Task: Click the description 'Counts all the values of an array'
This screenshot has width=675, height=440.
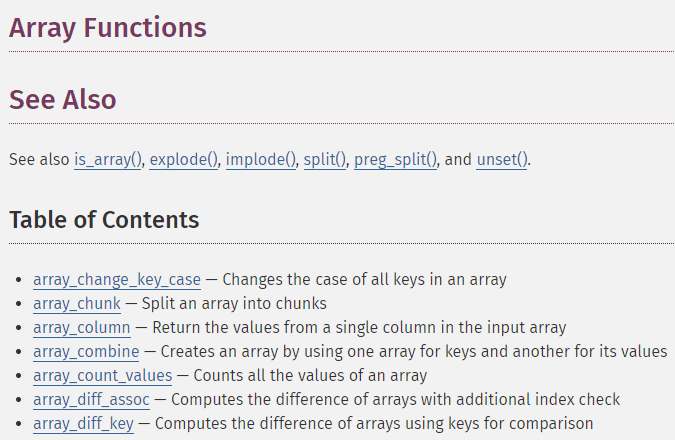Action: 310,376
